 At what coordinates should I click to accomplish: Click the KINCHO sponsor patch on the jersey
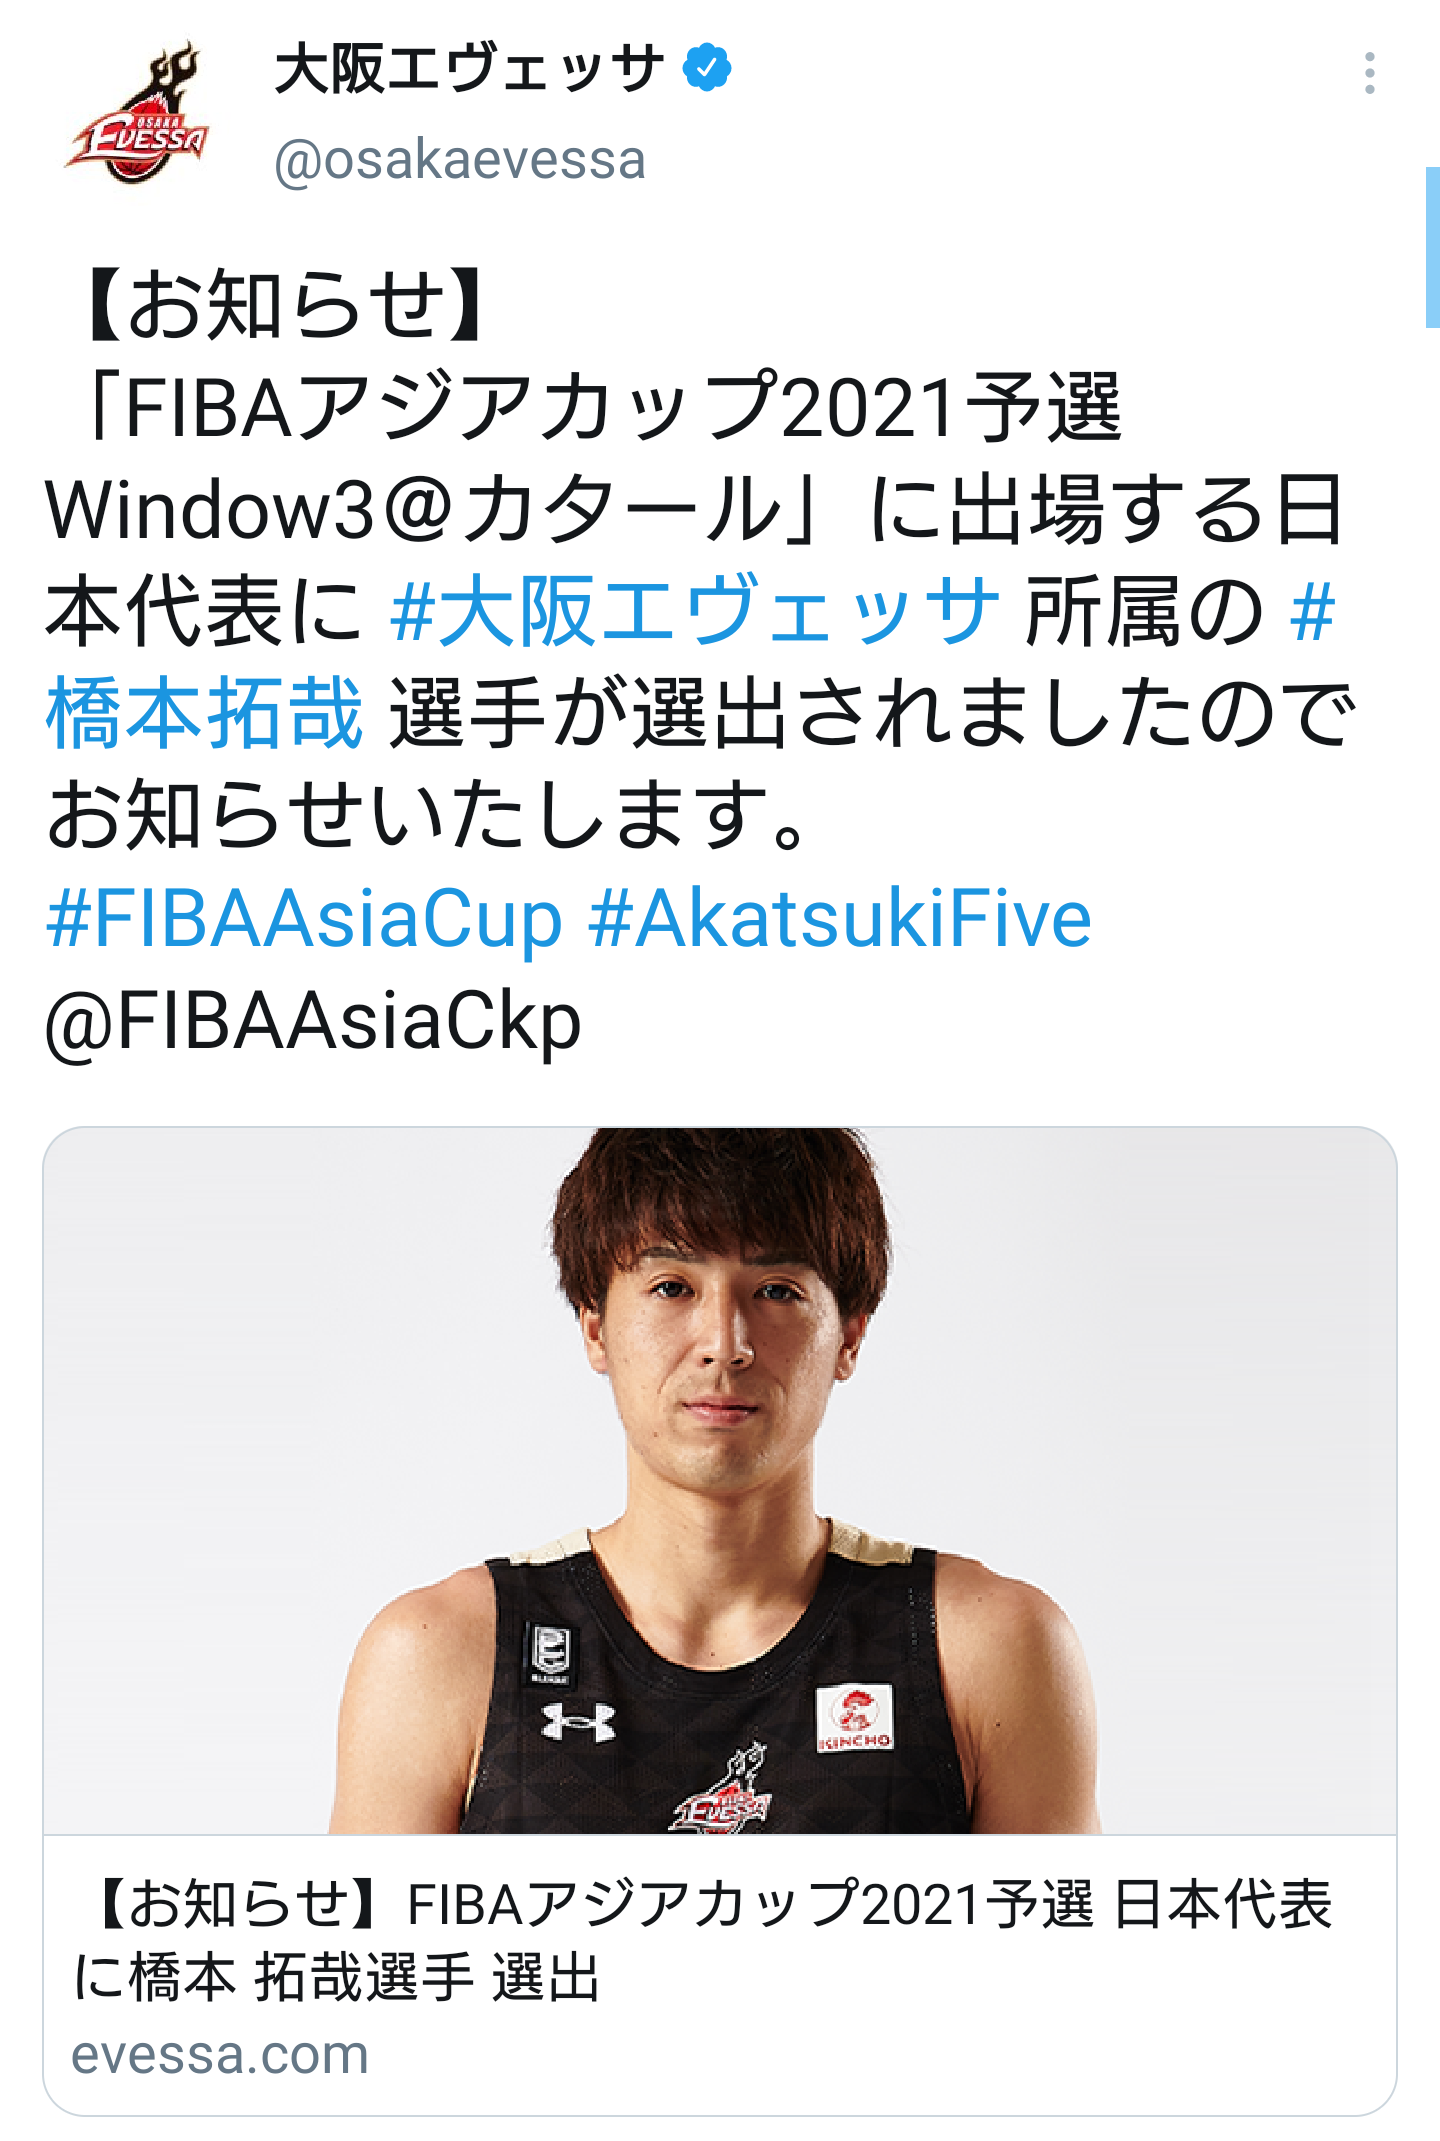[854, 1718]
